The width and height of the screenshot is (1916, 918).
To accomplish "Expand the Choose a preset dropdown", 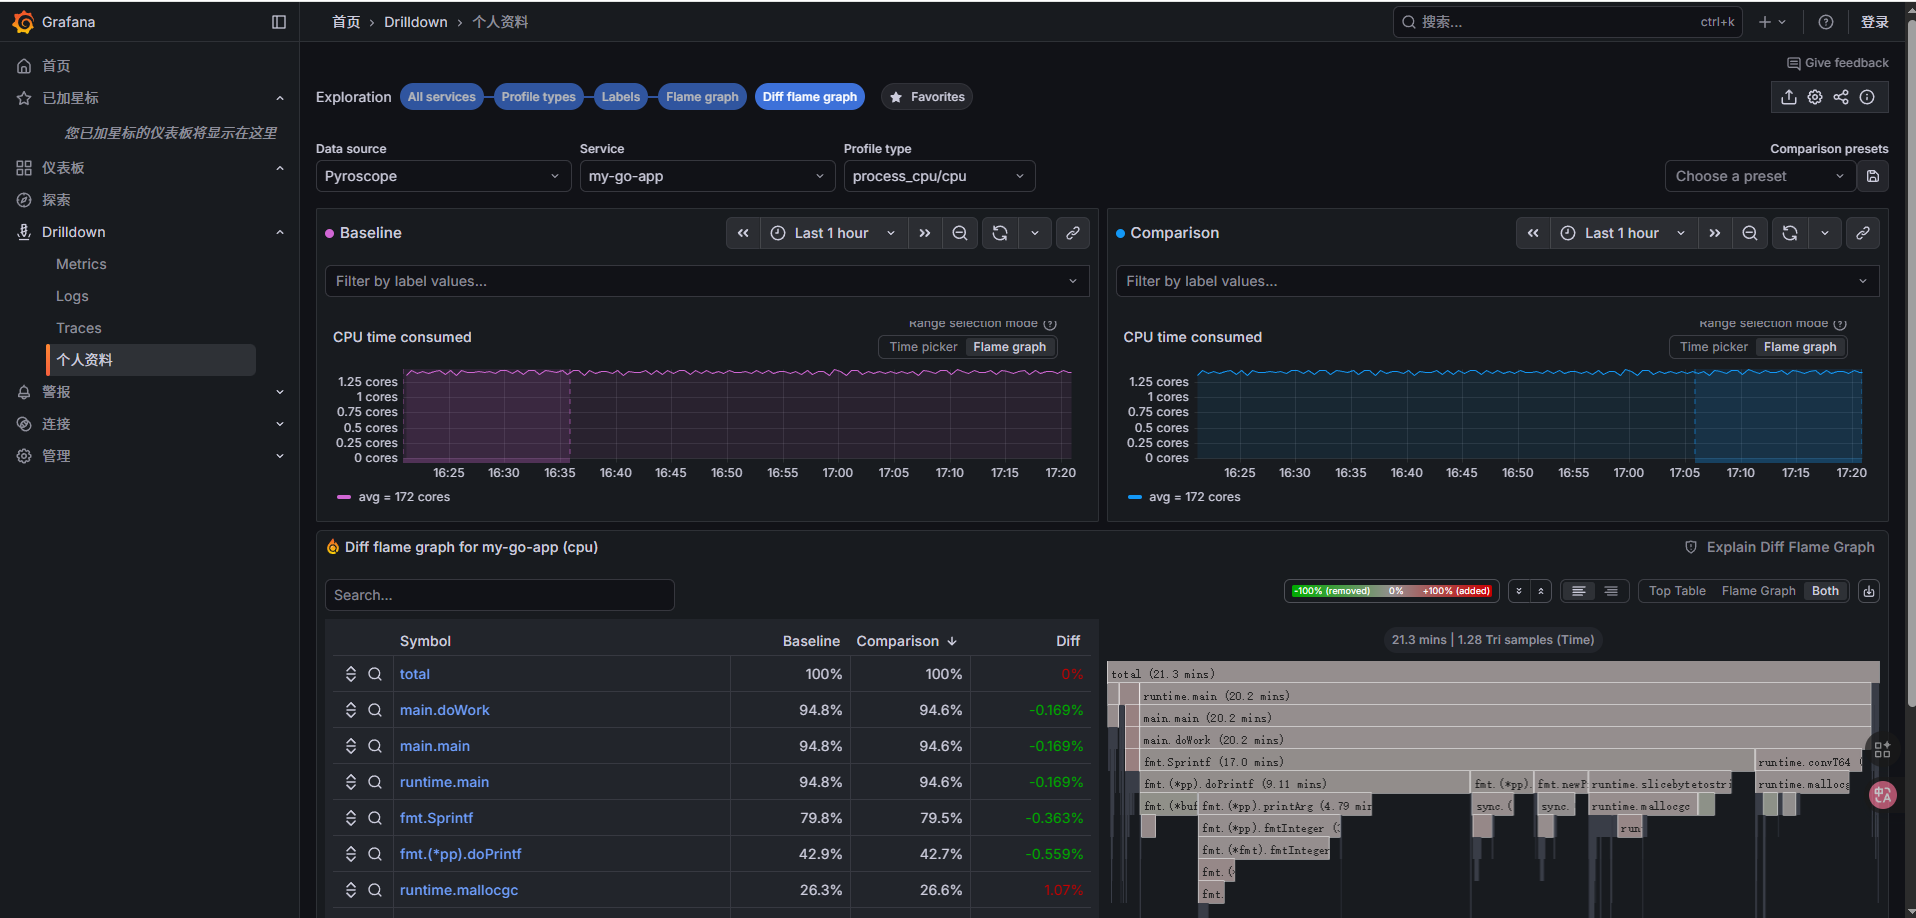I will [x=1759, y=176].
